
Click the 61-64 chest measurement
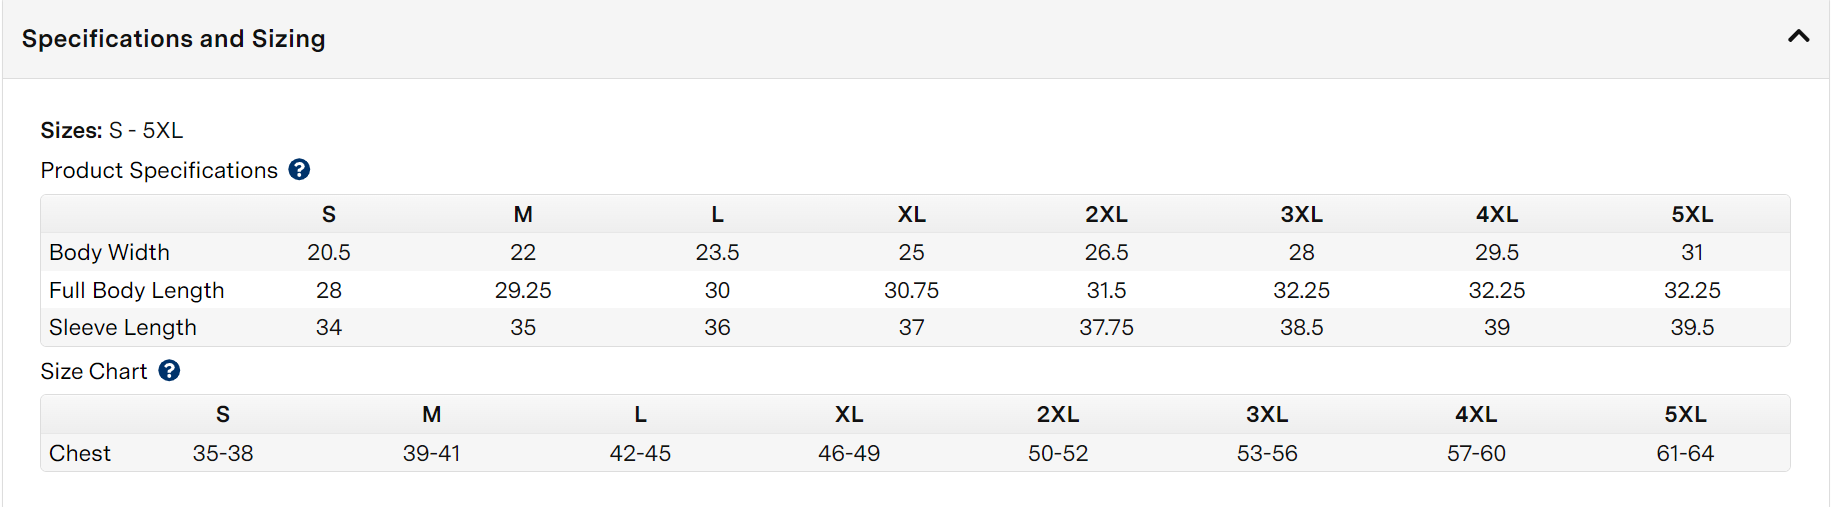pyautogui.click(x=1685, y=453)
